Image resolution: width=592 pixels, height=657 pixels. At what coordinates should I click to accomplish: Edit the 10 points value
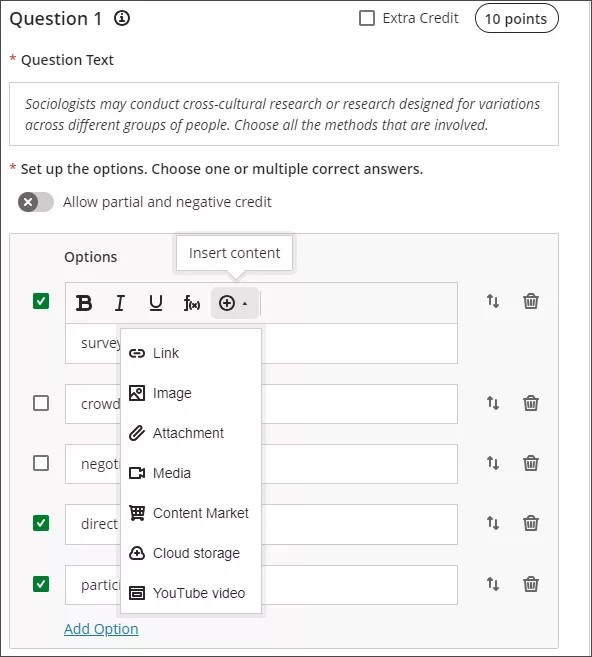517,18
